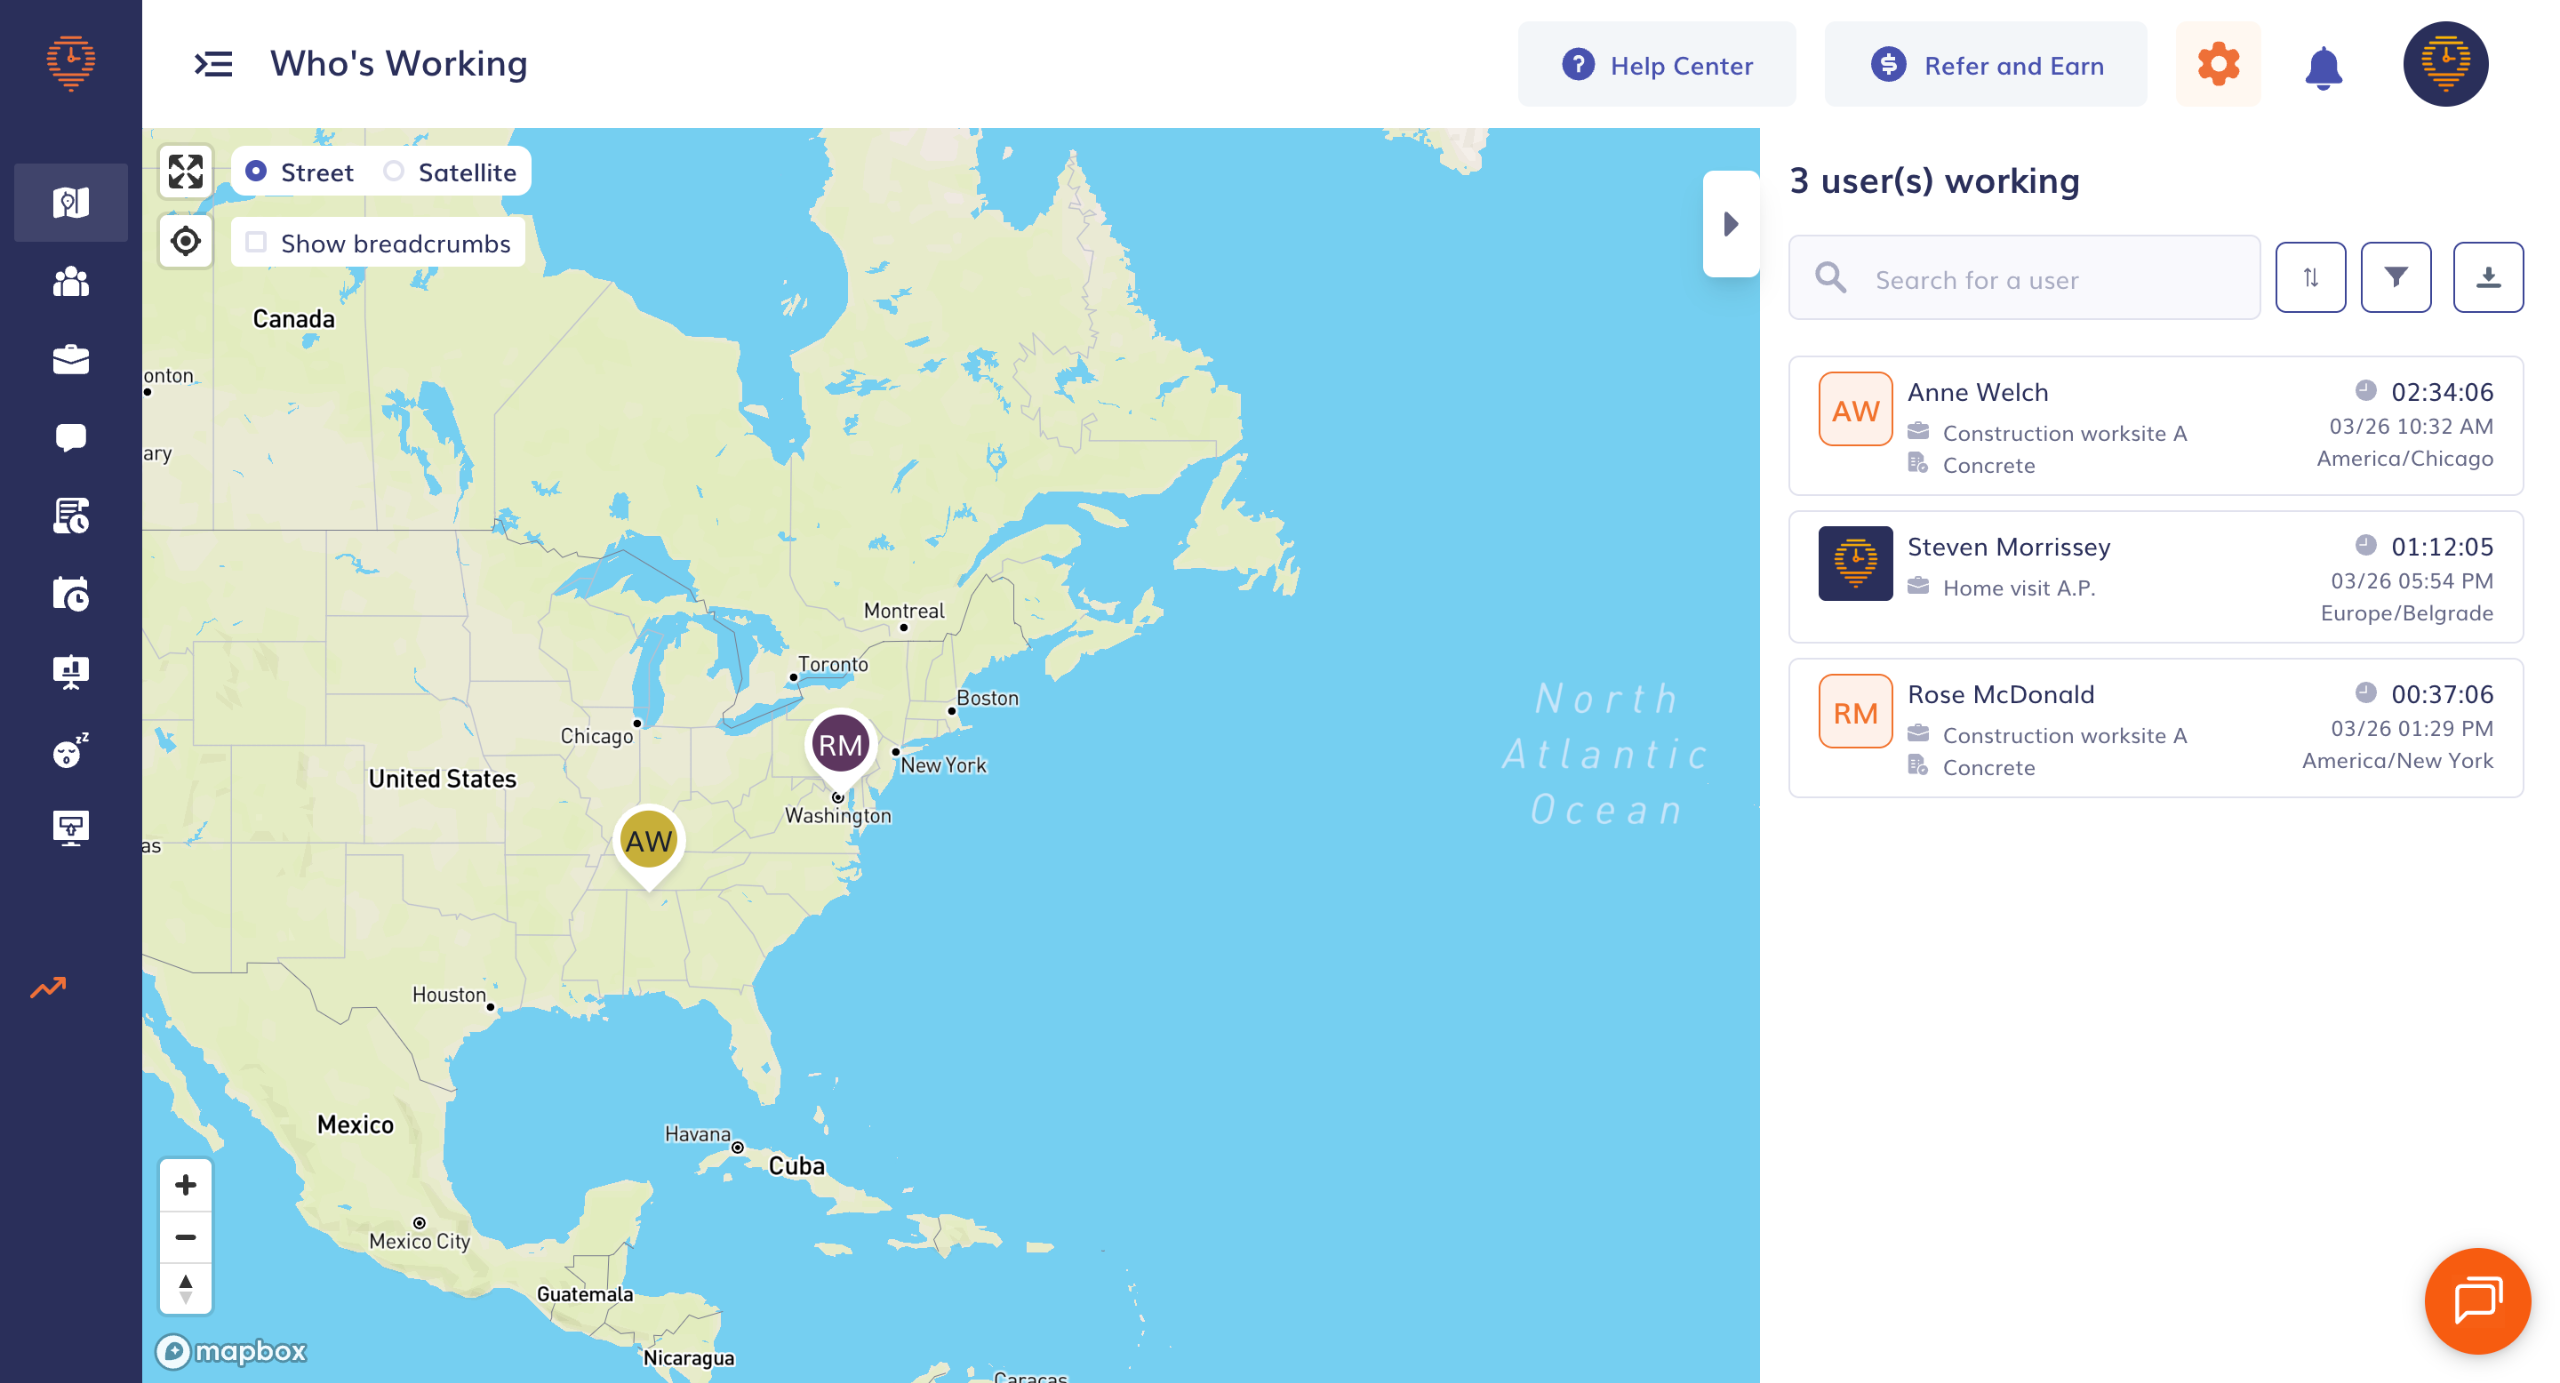The width and height of the screenshot is (2560, 1383).
Task: Expand the sidebar navigation menu
Action: [213, 65]
